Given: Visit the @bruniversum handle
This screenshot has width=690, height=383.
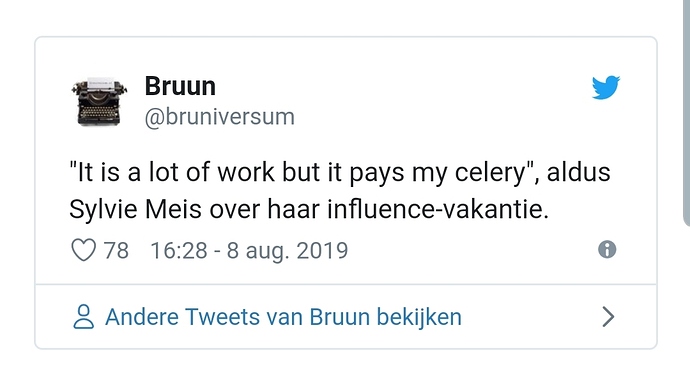Looking at the screenshot, I should (x=220, y=117).
